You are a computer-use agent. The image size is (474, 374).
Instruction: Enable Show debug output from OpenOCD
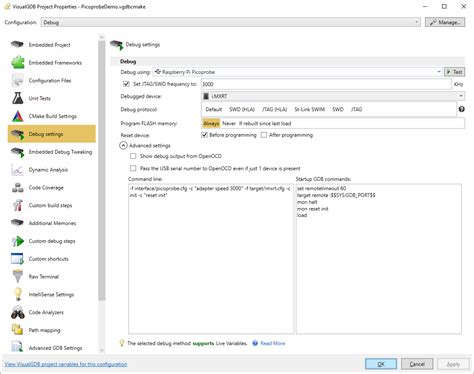tap(133, 156)
